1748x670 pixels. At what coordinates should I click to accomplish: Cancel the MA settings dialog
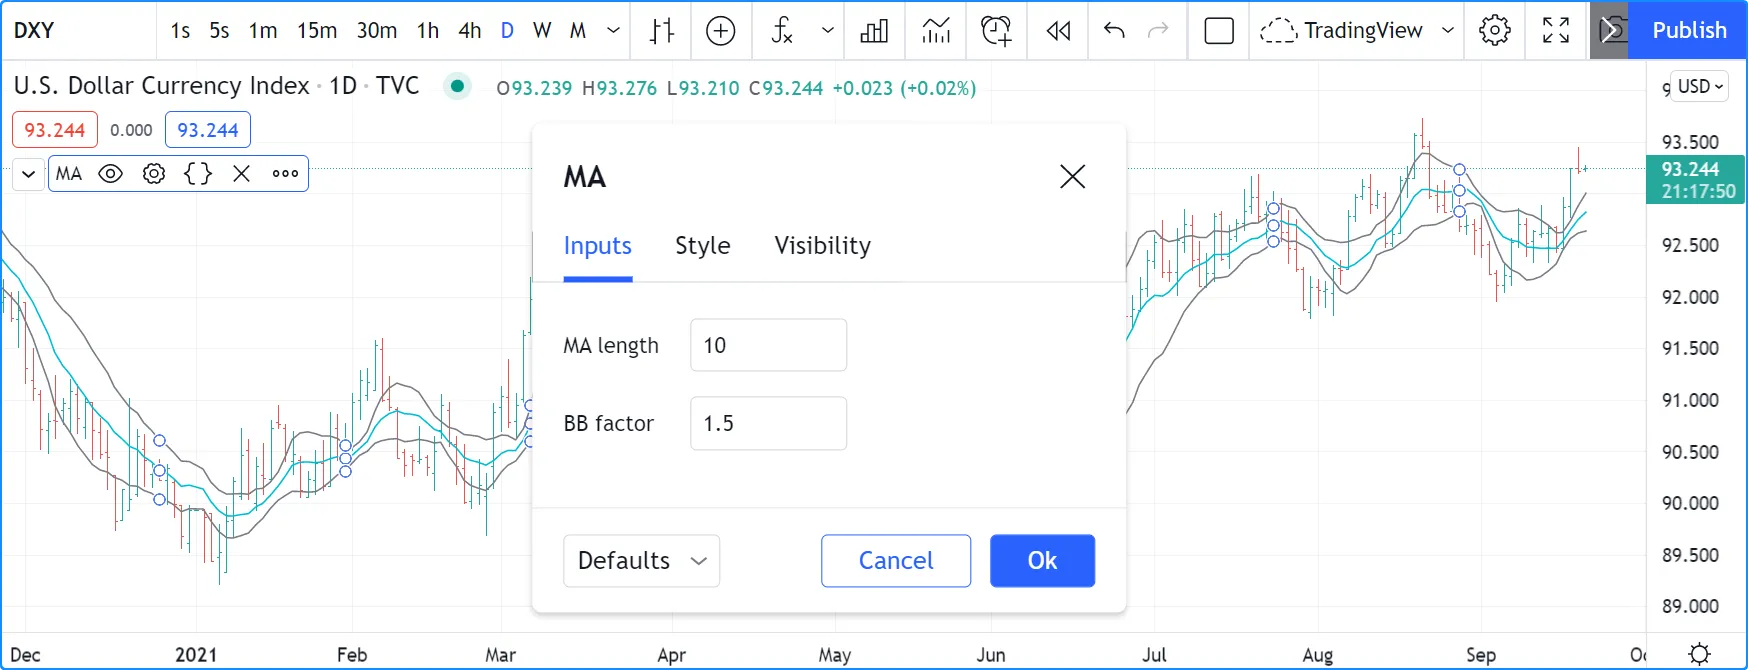pos(895,561)
